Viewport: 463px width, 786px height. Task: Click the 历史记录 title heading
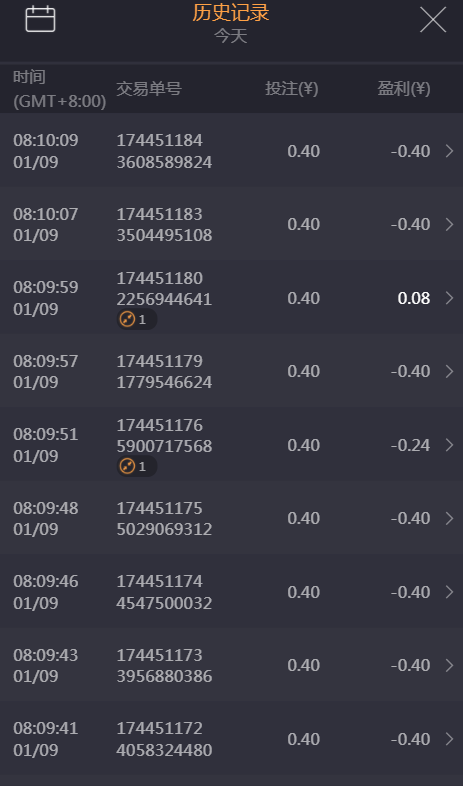pyautogui.click(x=231, y=13)
